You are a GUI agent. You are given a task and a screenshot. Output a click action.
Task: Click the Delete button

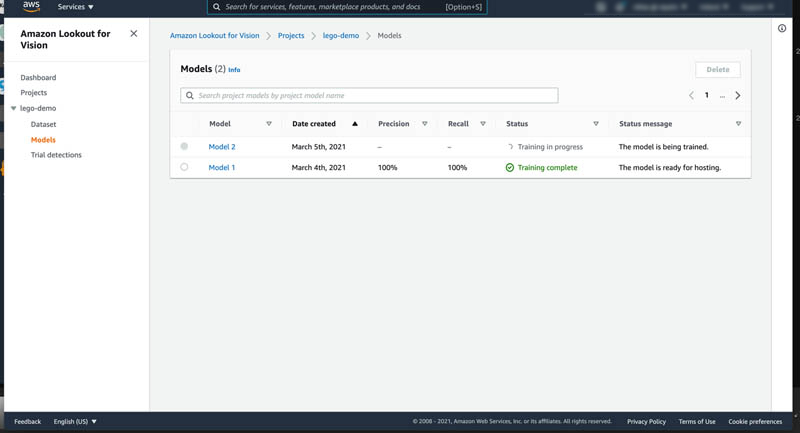(x=718, y=69)
